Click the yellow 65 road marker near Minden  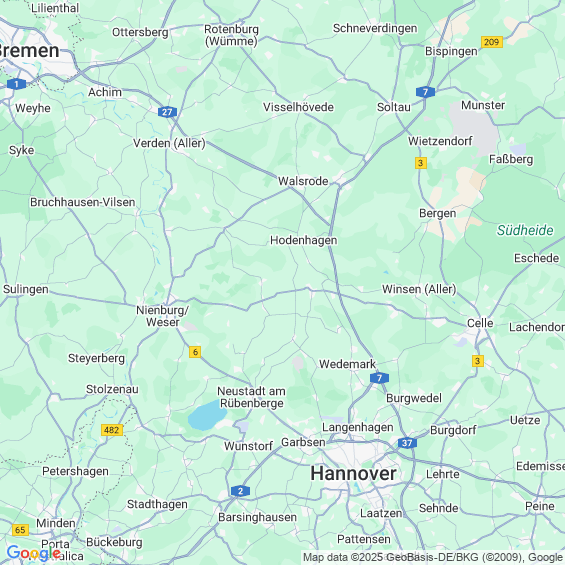(x=20, y=530)
